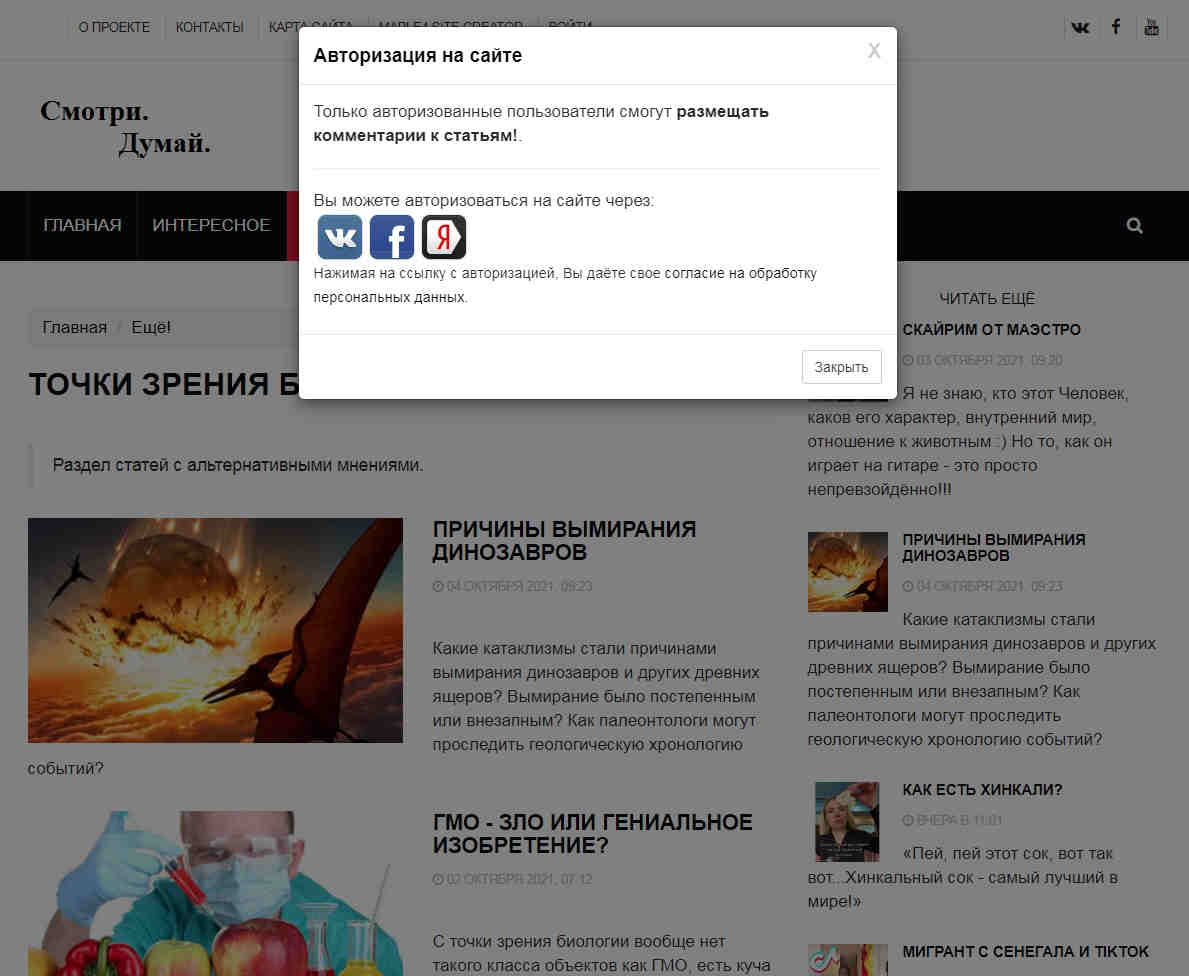This screenshot has width=1189, height=976.
Task: Open the ИНТЕРЕСНОЕ navigation item
Action: (211, 226)
